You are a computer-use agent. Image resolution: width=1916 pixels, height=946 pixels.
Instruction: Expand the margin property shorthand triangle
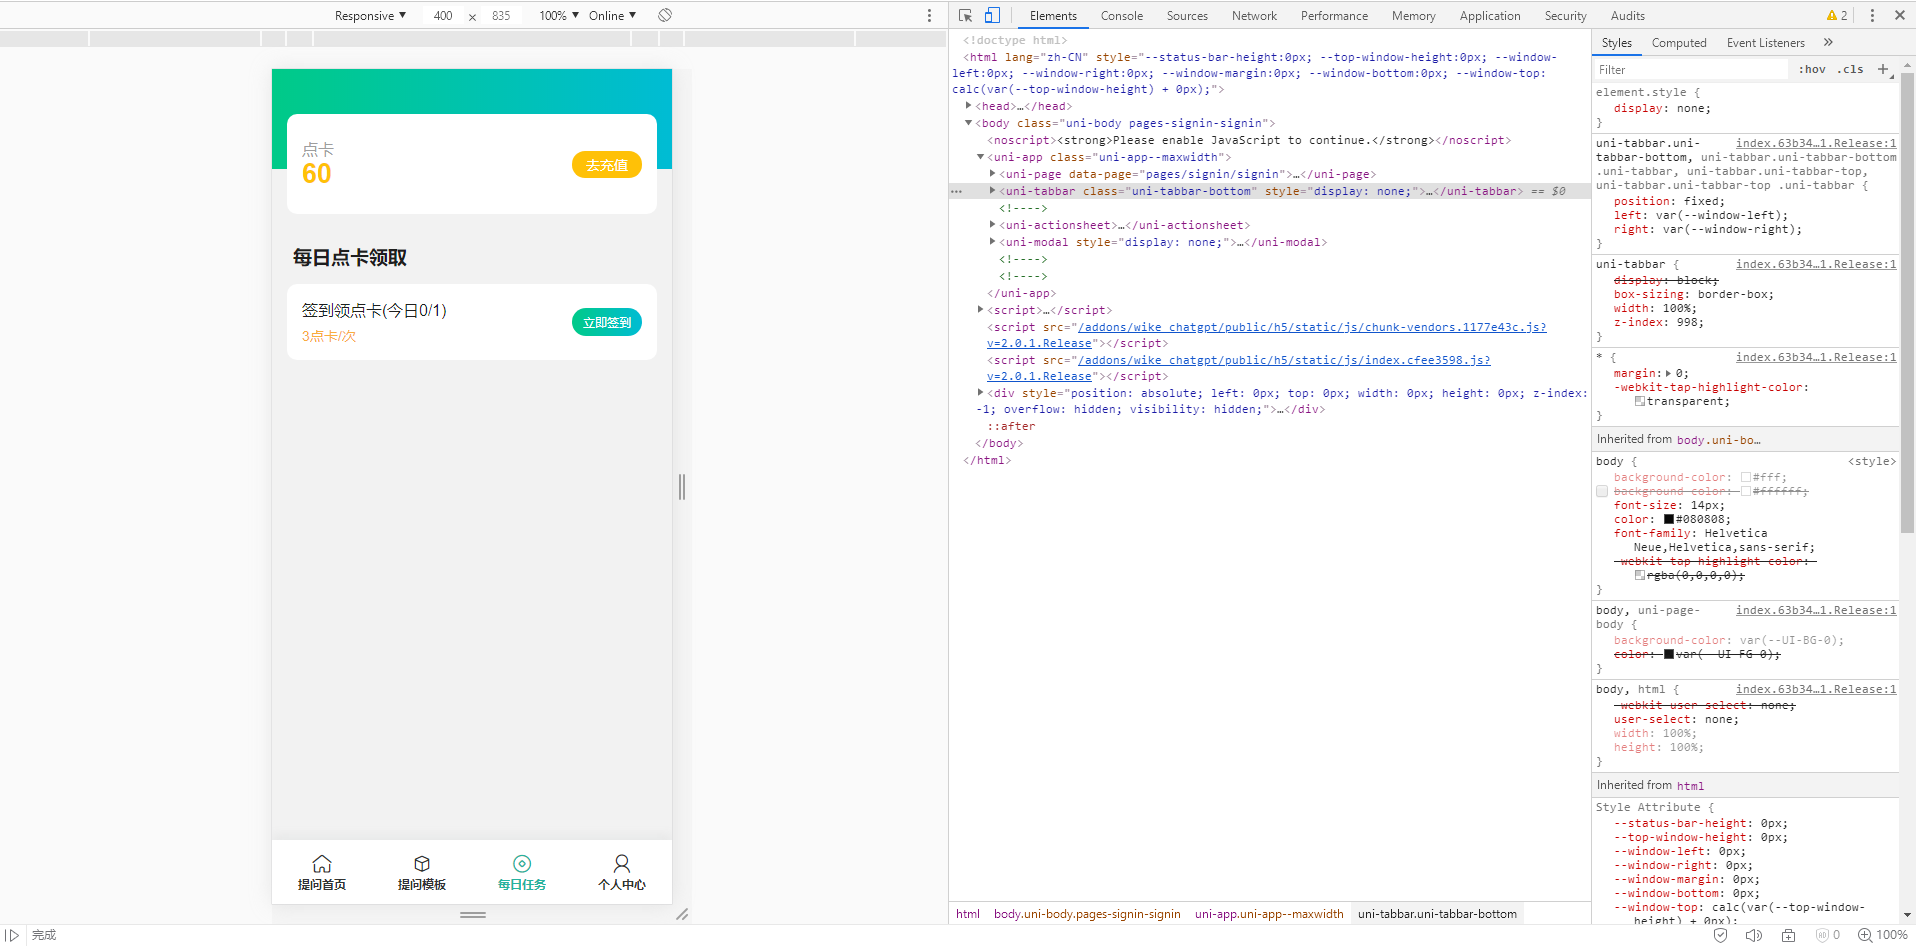(x=1668, y=373)
